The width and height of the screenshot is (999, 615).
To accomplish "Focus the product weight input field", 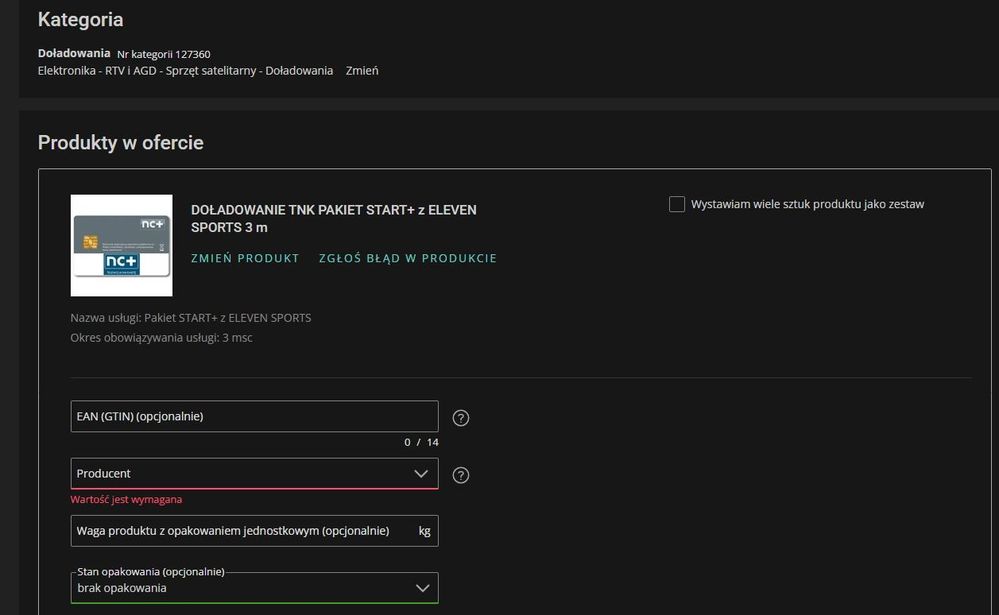I will [x=254, y=531].
